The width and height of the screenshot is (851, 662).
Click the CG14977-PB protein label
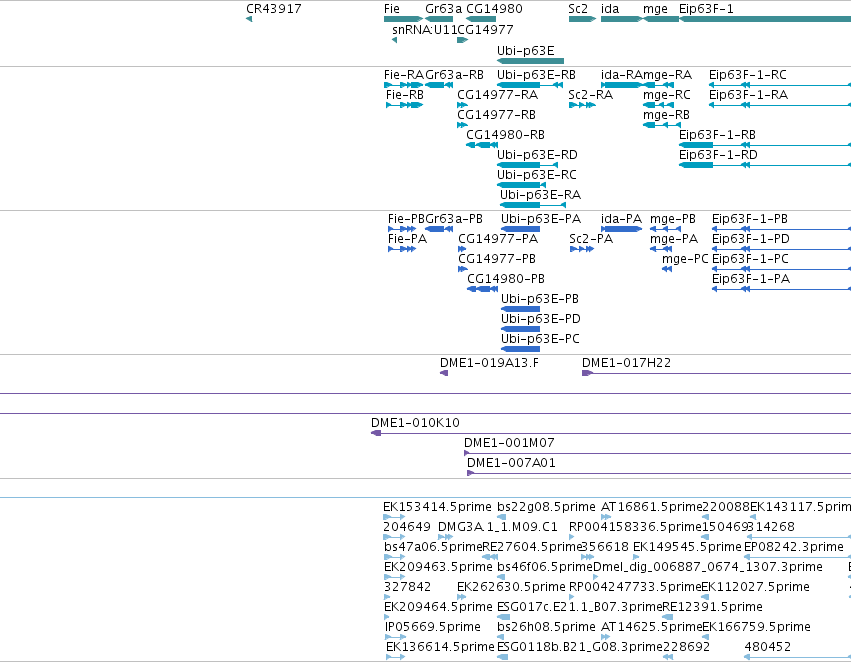[497, 259]
